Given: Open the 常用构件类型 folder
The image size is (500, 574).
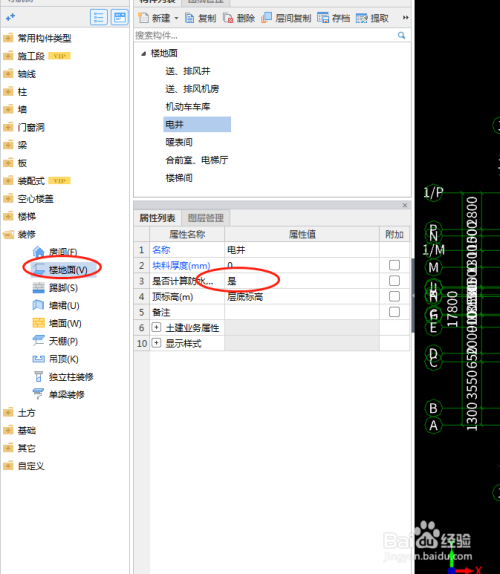Looking at the screenshot, I should 37,38.
